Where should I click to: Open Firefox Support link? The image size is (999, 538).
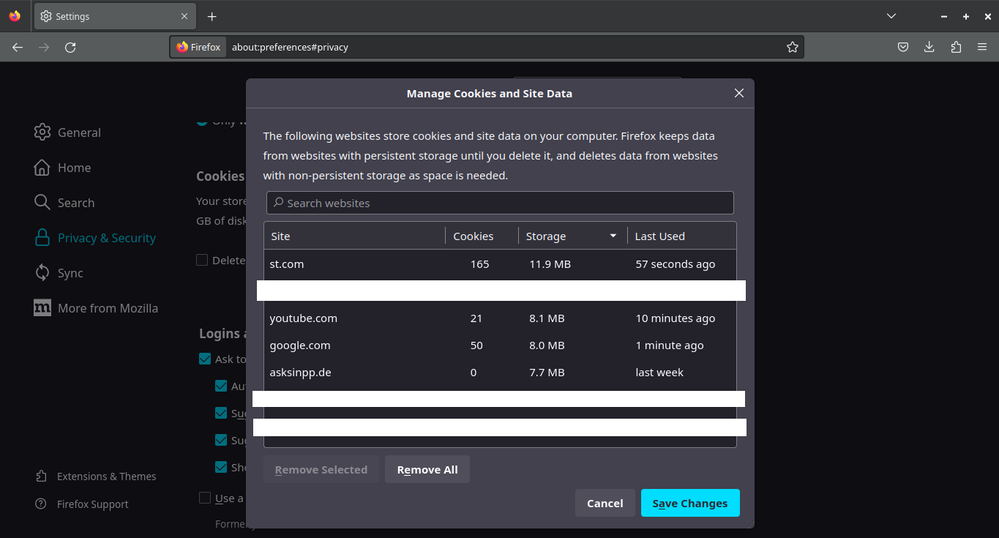coord(82,504)
